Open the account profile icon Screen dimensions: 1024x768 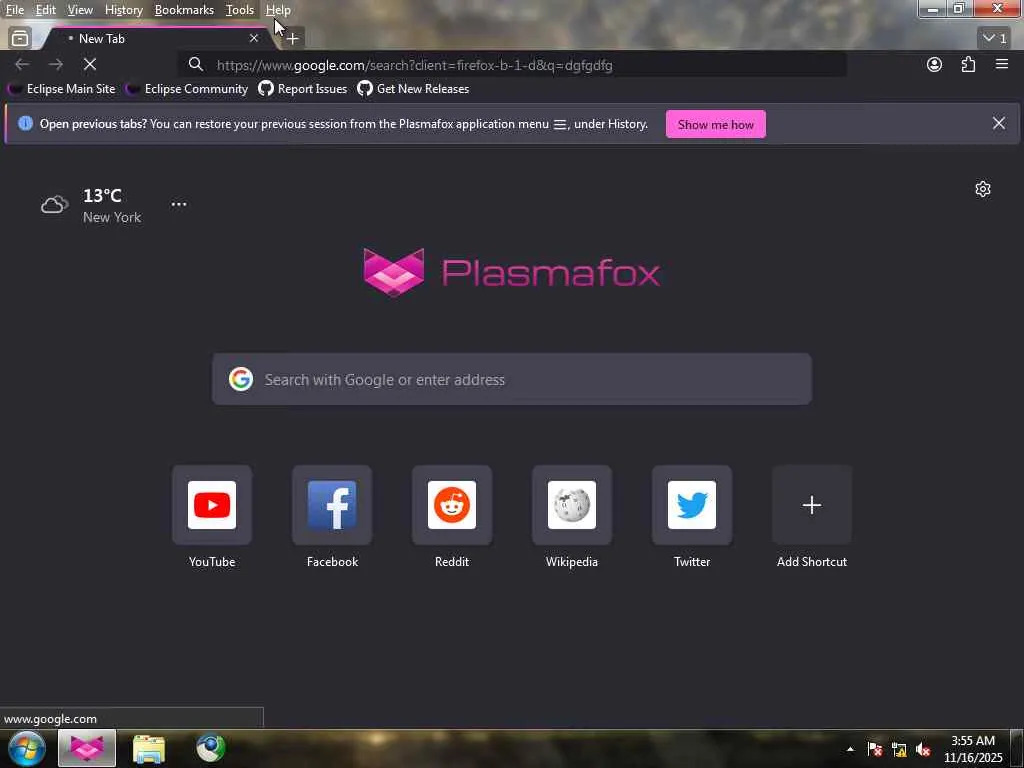(935, 64)
